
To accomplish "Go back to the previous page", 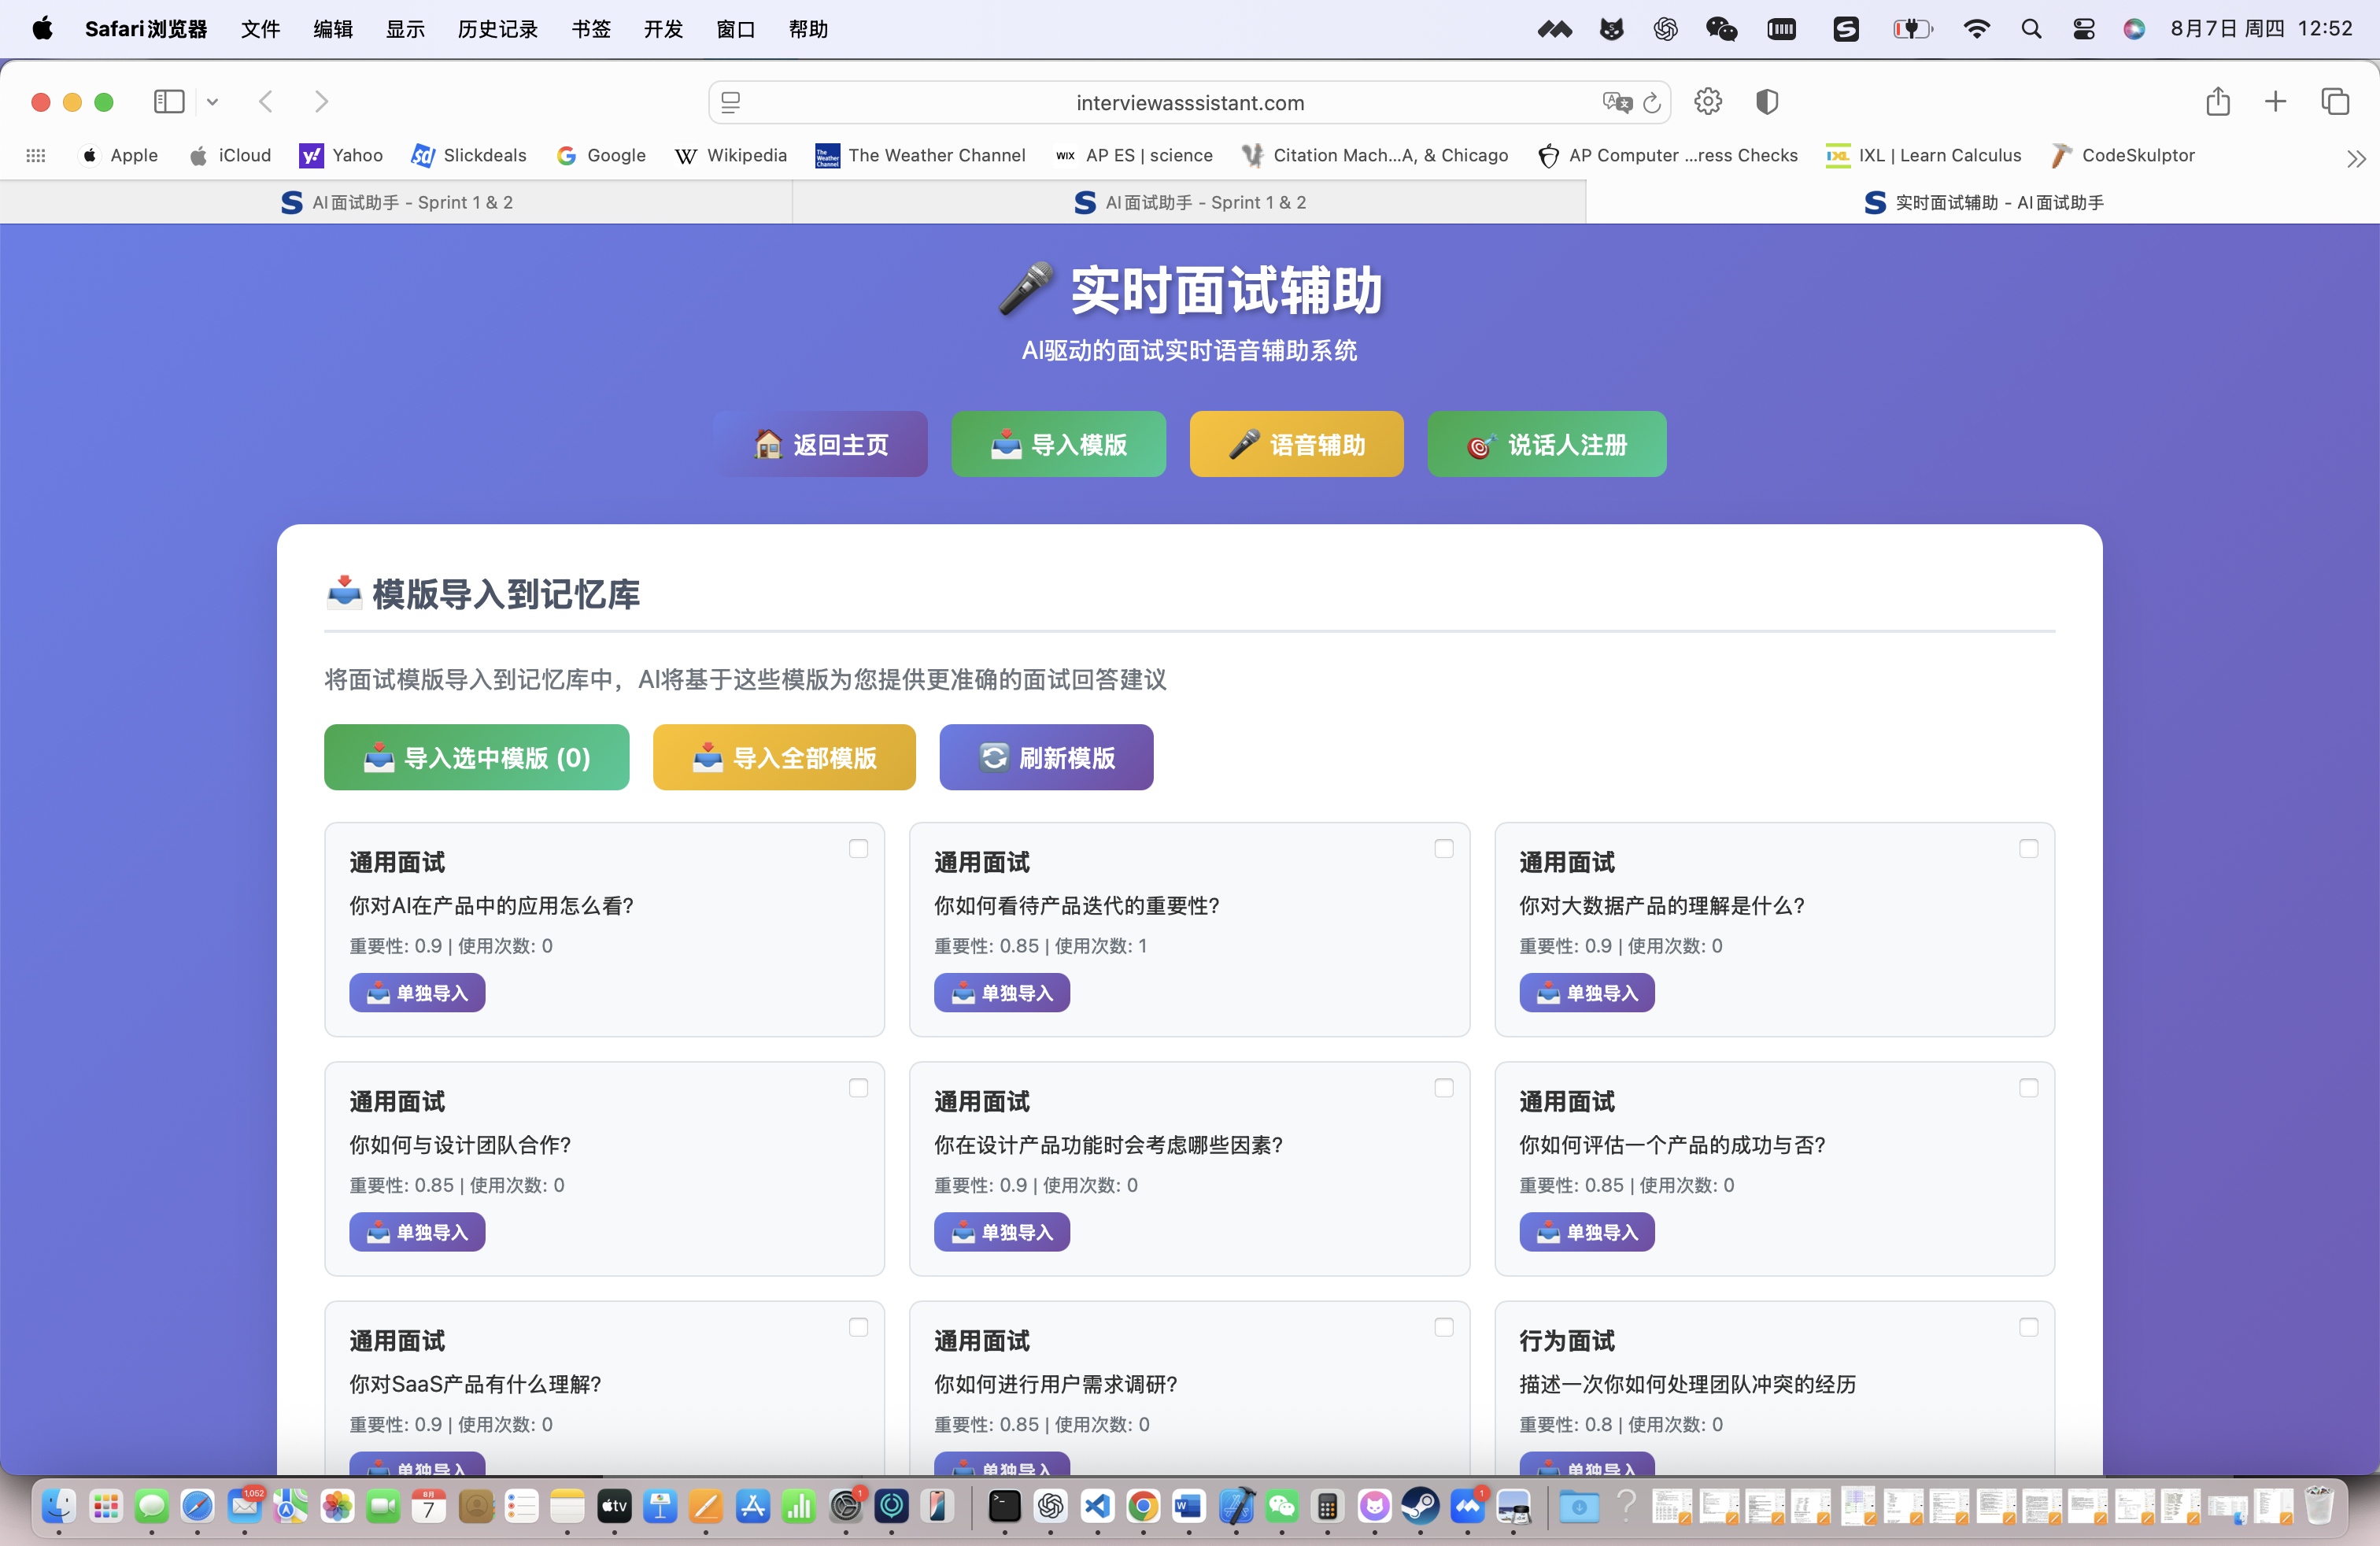I will pyautogui.click(x=266, y=102).
